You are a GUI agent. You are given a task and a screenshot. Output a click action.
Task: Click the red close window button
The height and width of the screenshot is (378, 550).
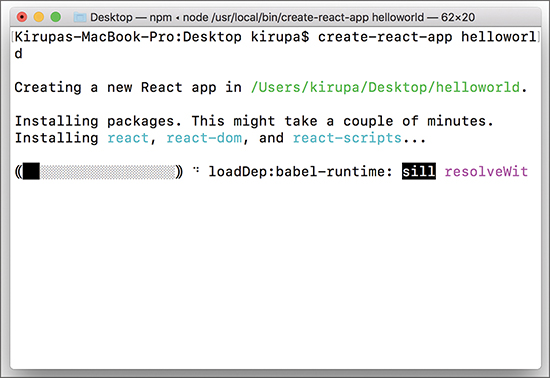[22, 17]
